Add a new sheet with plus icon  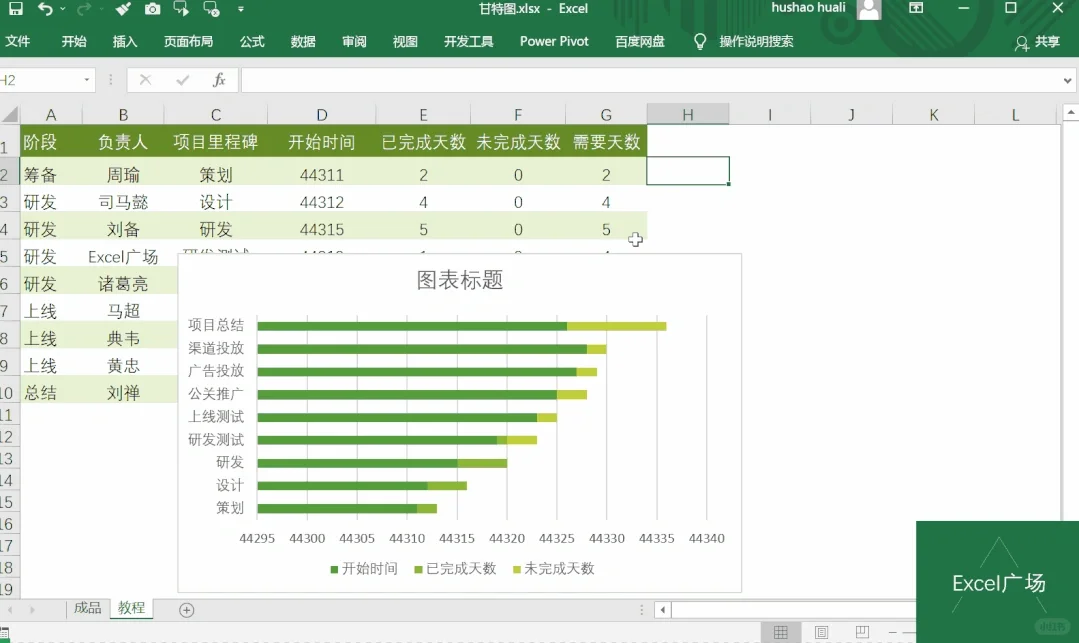click(186, 610)
